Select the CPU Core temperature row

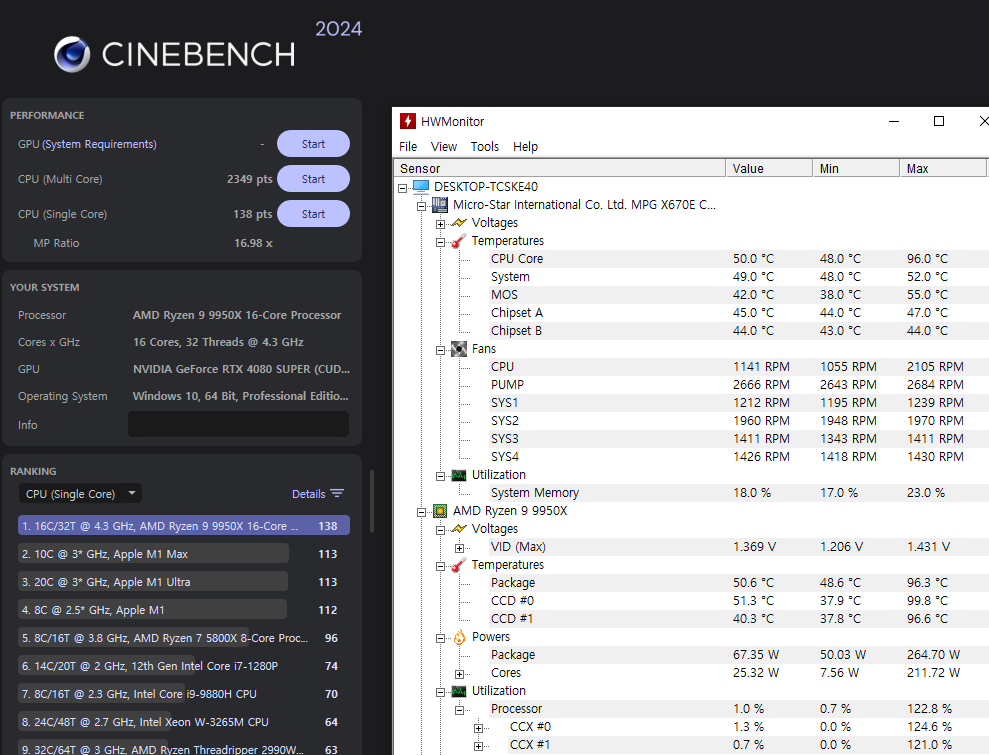(x=739, y=259)
